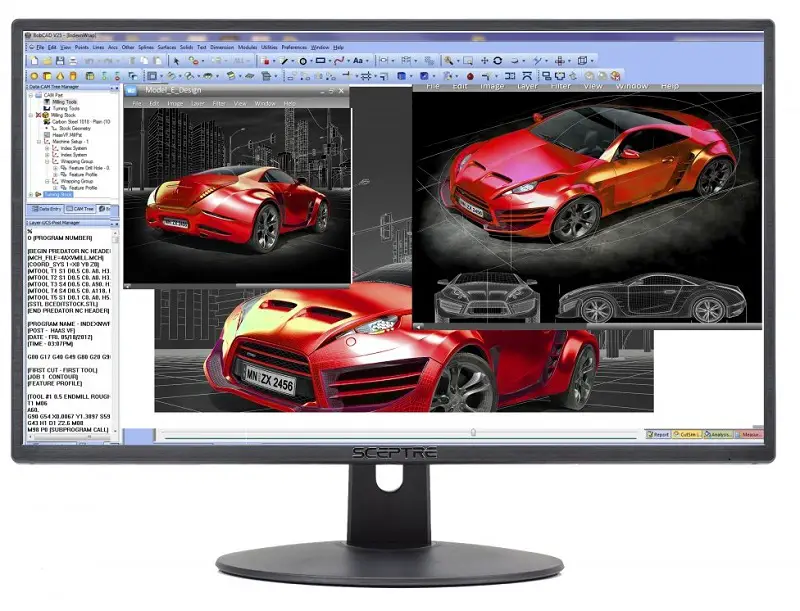
Task: Click the Save floppy disk icon
Action: [x=60, y=61]
